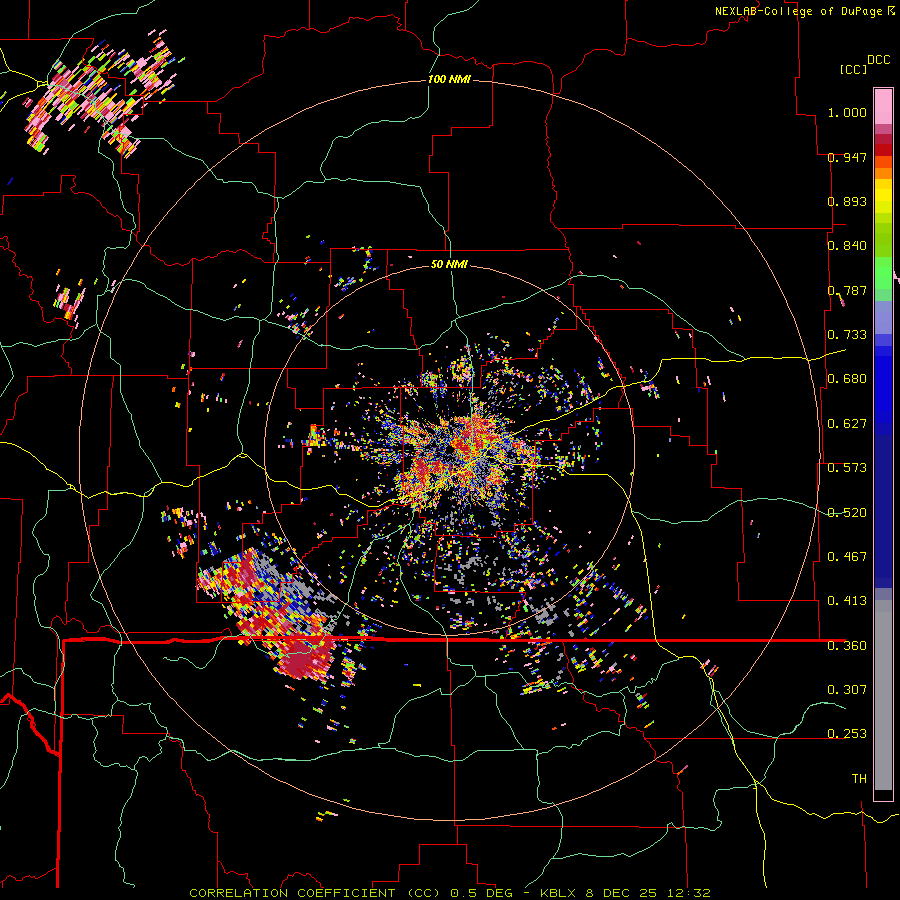Click the DCC product label
The height and width of the screenshot is (900, 900).
click(x=878, y=60)
